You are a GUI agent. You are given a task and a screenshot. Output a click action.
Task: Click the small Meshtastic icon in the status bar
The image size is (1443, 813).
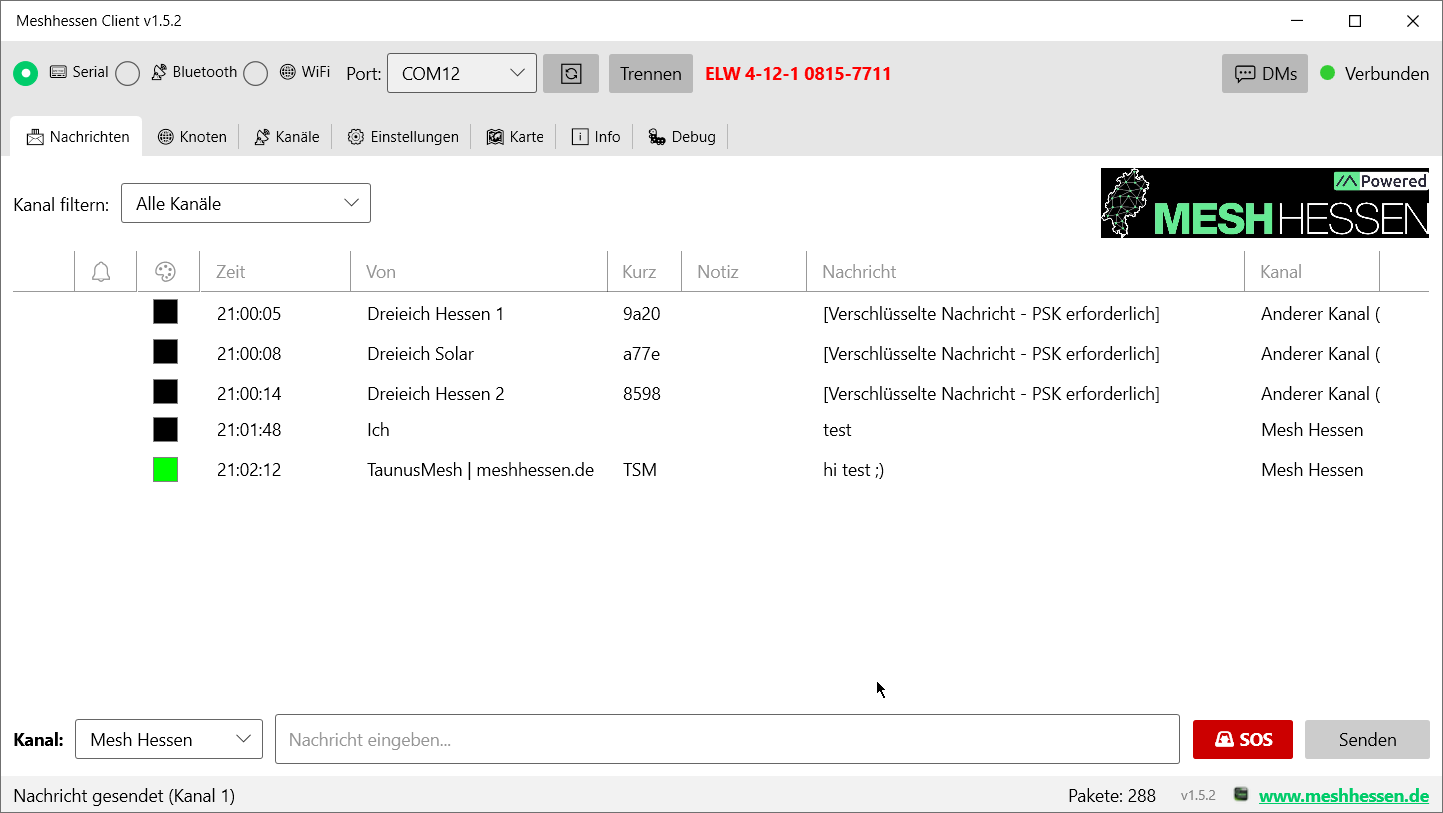pyautogui.click(x=1240, y=795)
